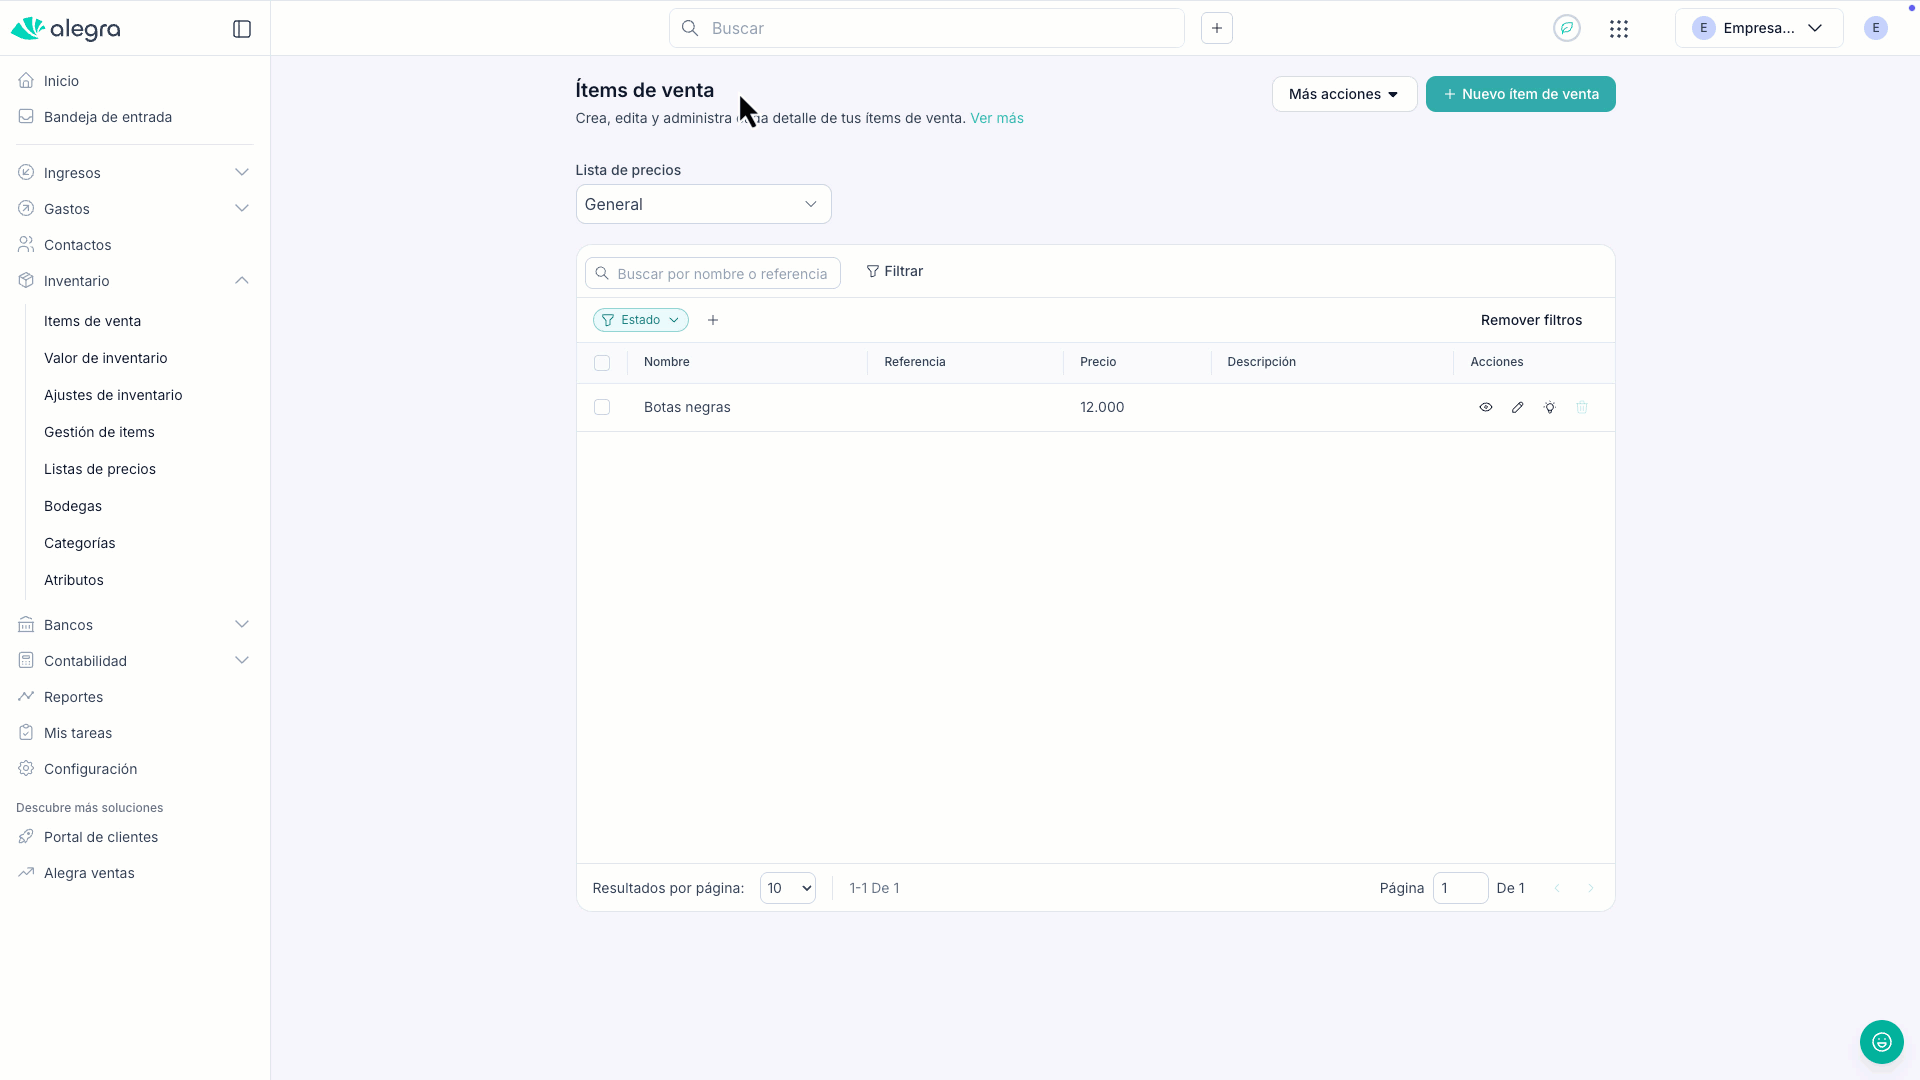Go to the next page arrow
The height and width of the screenshot is (1080, 1920).
click(x=1591, y=888)
